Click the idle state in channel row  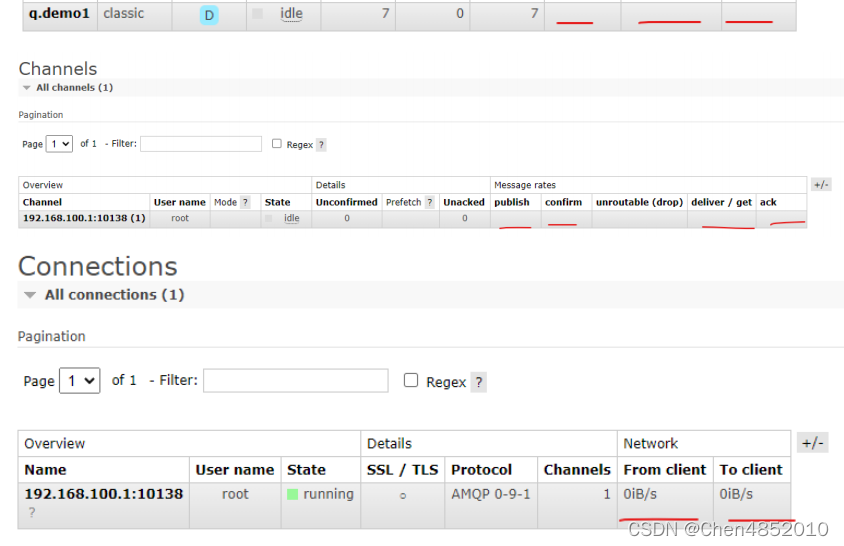pyautogui.click(x=292, y=218)
